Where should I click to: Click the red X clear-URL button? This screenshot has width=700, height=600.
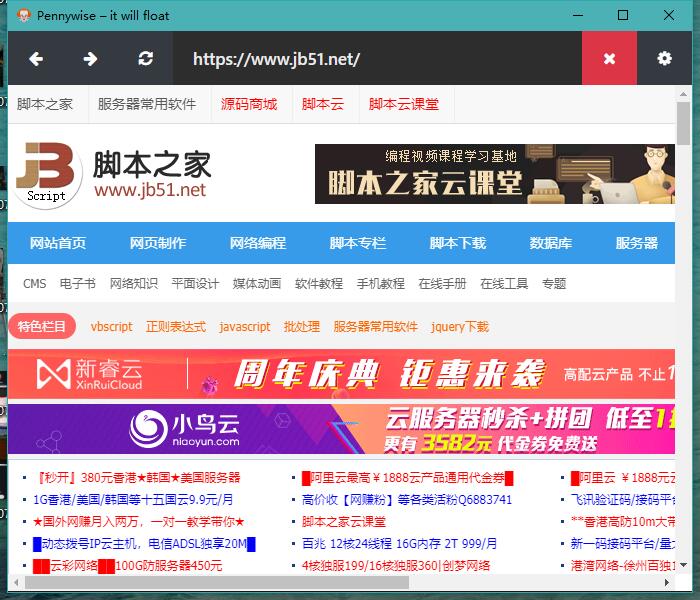click(609, 58)
